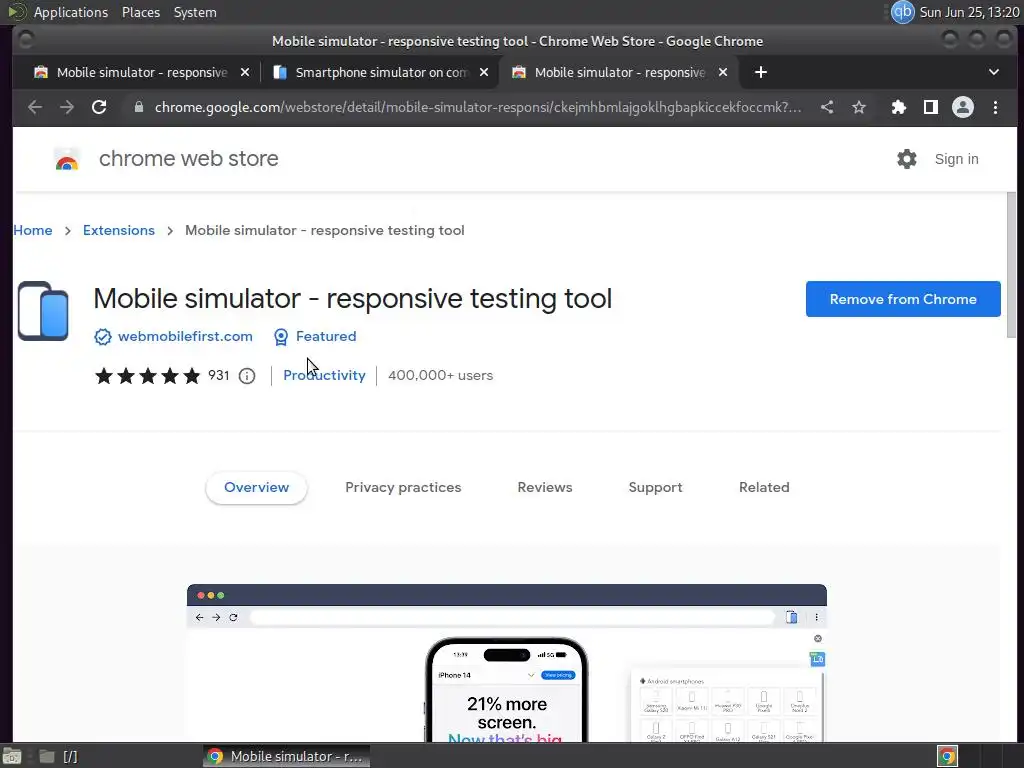Click the clock showing Sun Jun 25, 13:20
This screenshot has height=768, width=1024.
click(969, 12)
